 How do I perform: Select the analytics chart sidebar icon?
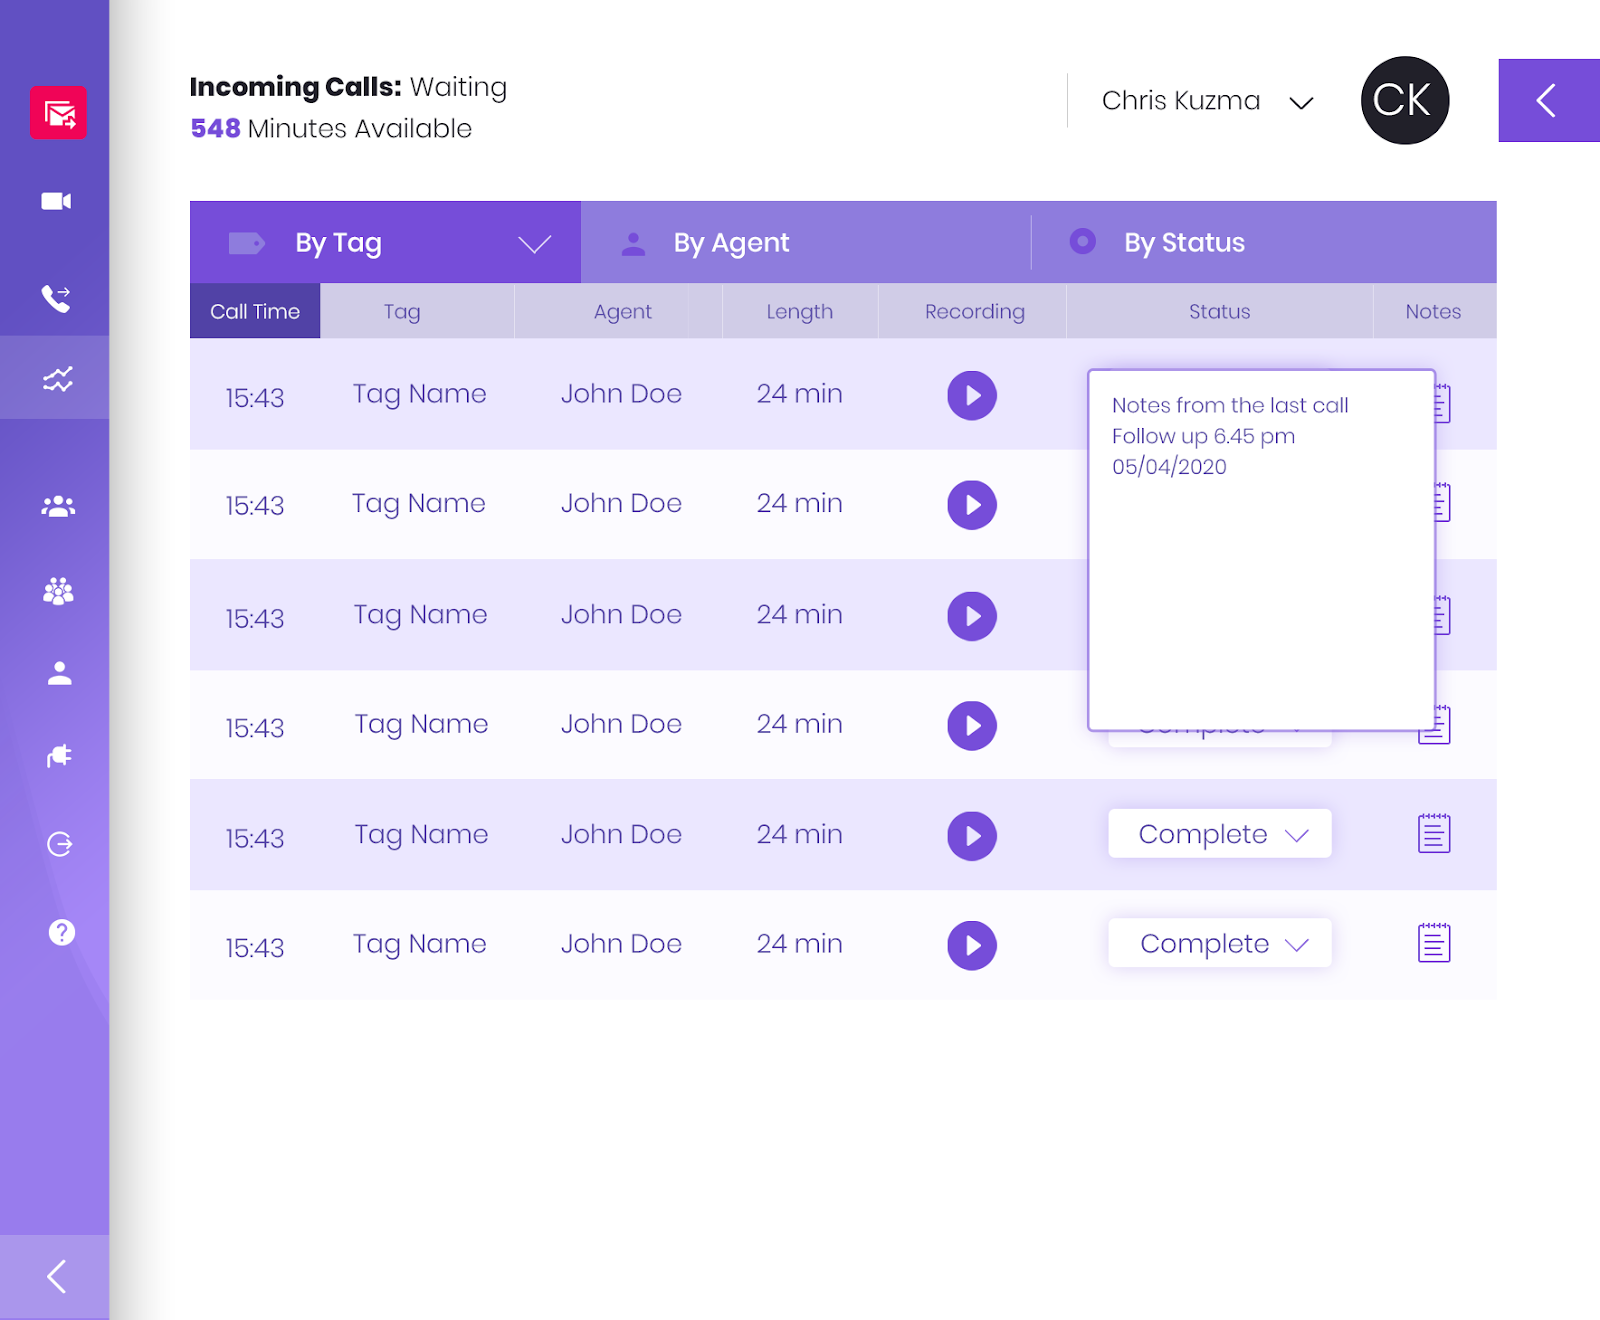[x=57, y=379]
